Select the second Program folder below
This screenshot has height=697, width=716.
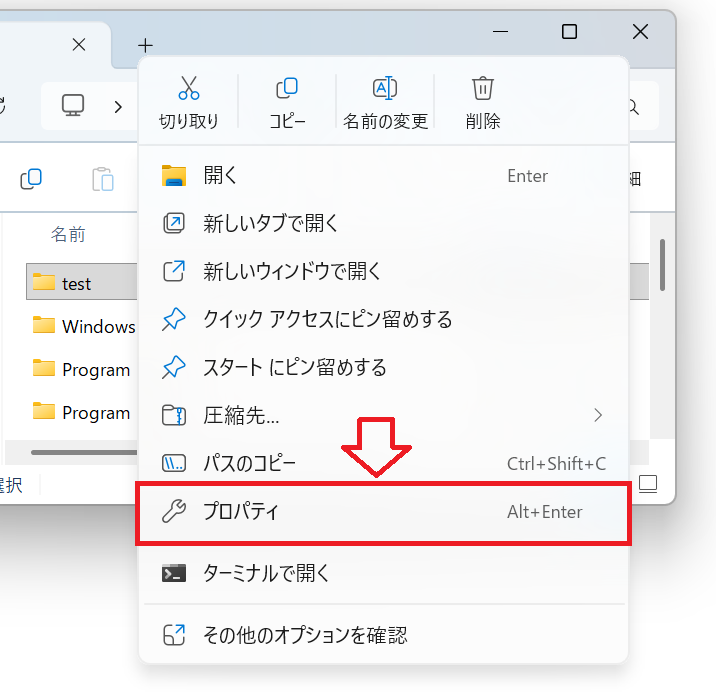click(x=82, y=412)
